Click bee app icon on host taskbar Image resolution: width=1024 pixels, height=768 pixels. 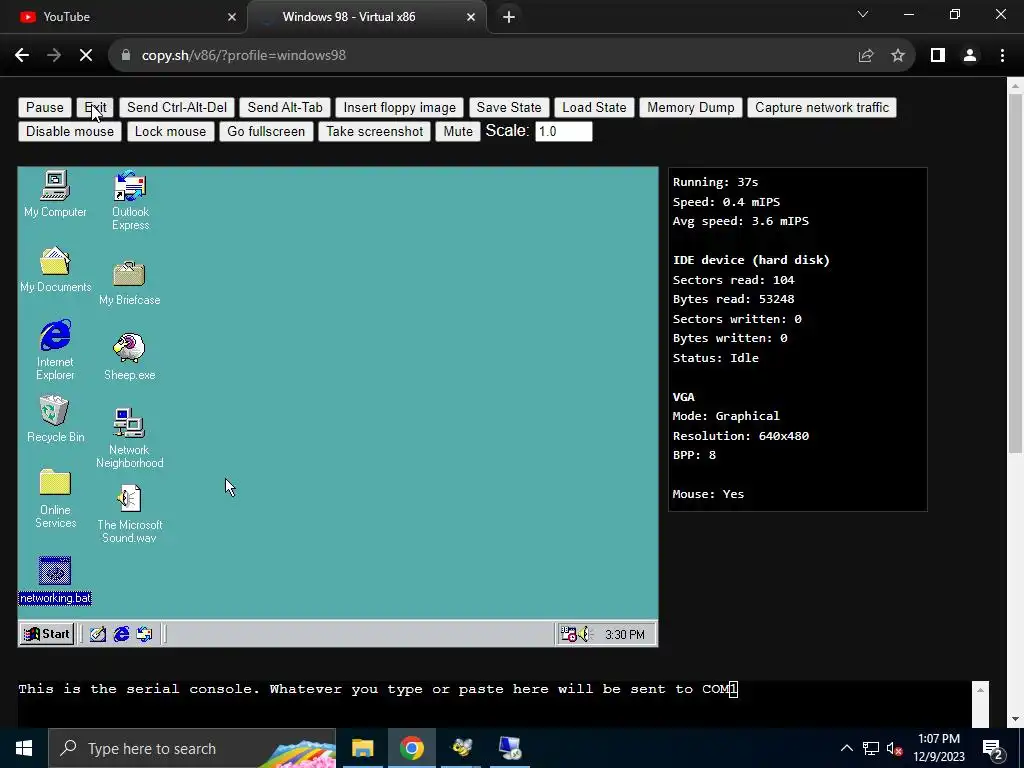tap(461, 748)
